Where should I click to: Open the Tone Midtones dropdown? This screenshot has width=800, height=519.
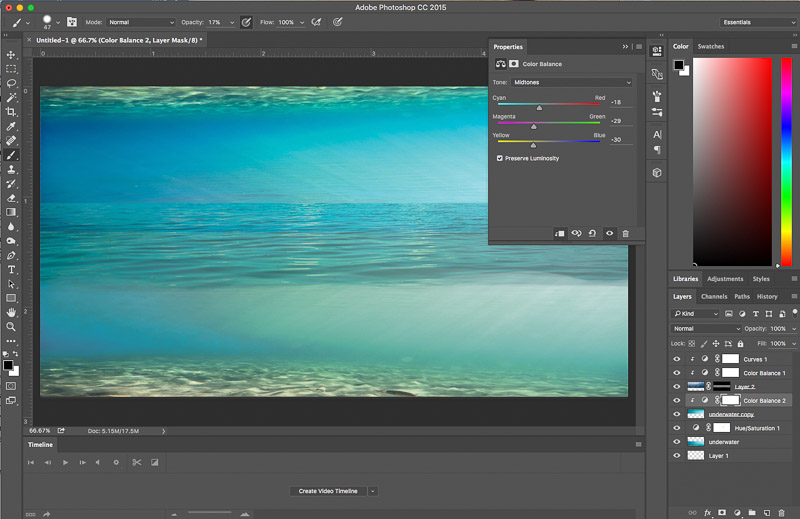[x=572, y=82]
